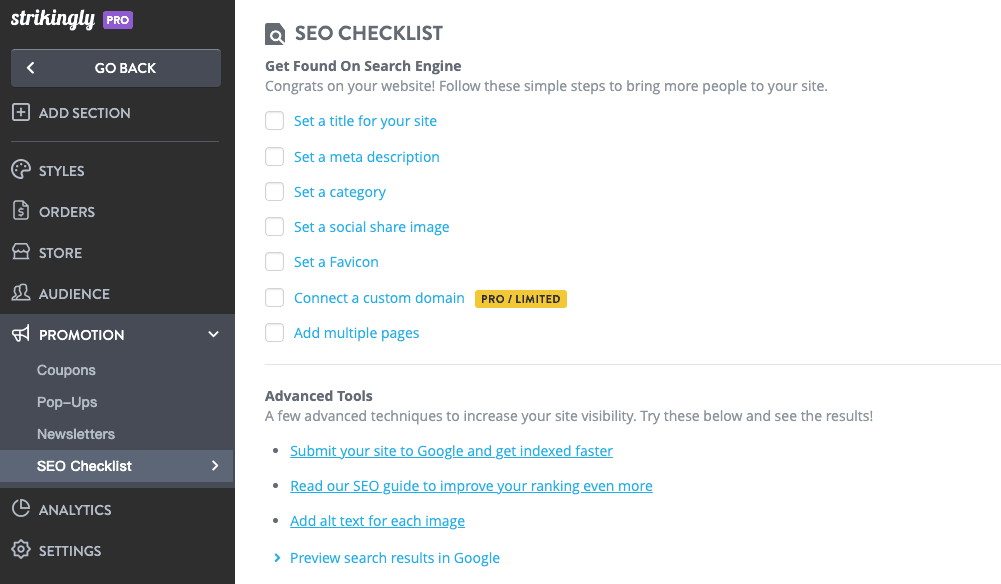Expand 'Preview search results in Google'

[x=277, y=558]
